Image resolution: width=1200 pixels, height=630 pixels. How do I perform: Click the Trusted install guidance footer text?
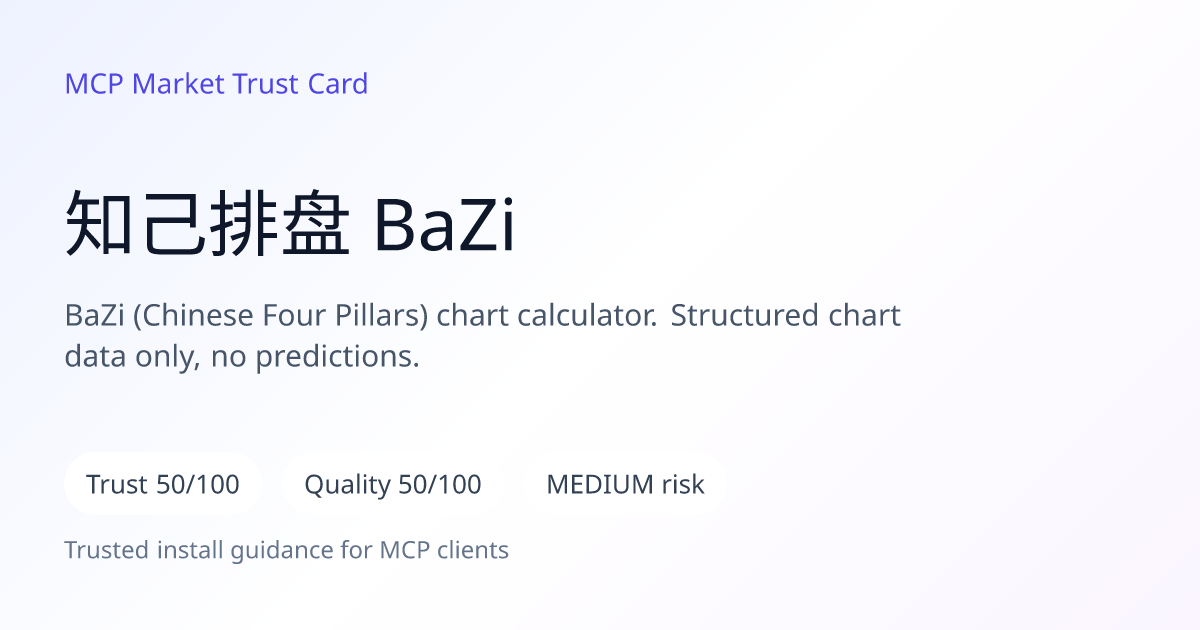(287, 550)
